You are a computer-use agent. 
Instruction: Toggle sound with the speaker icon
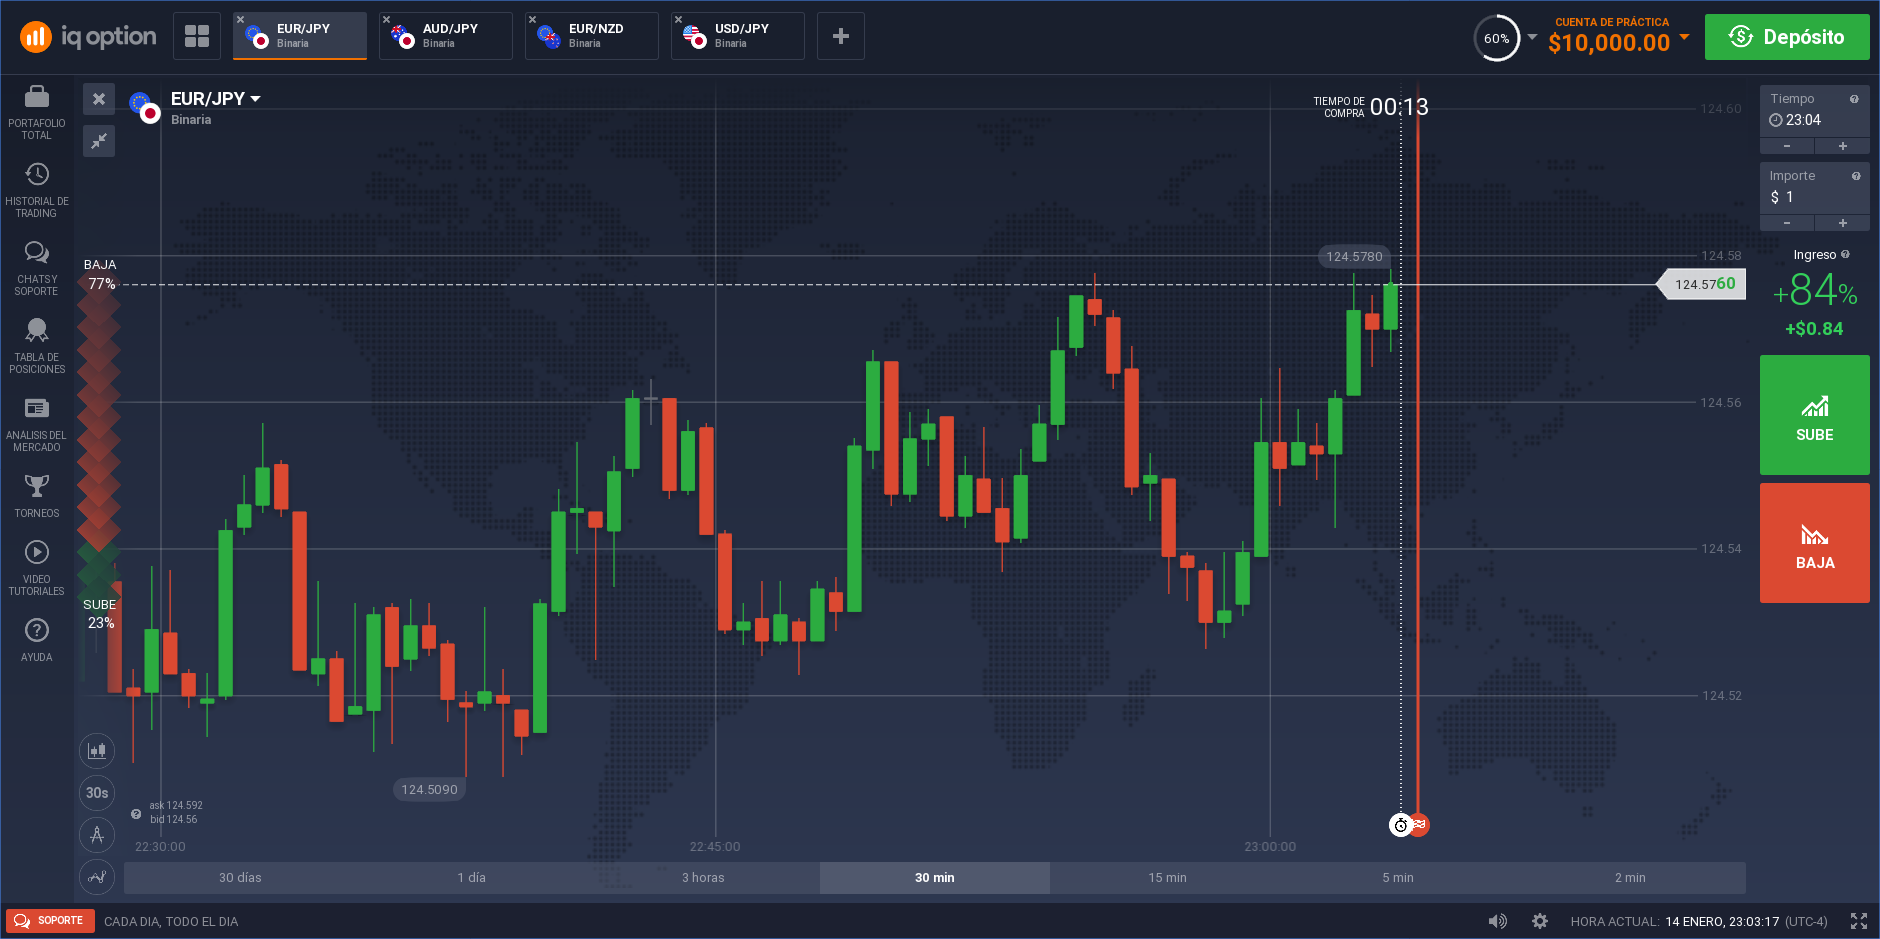coord(1497,921)
